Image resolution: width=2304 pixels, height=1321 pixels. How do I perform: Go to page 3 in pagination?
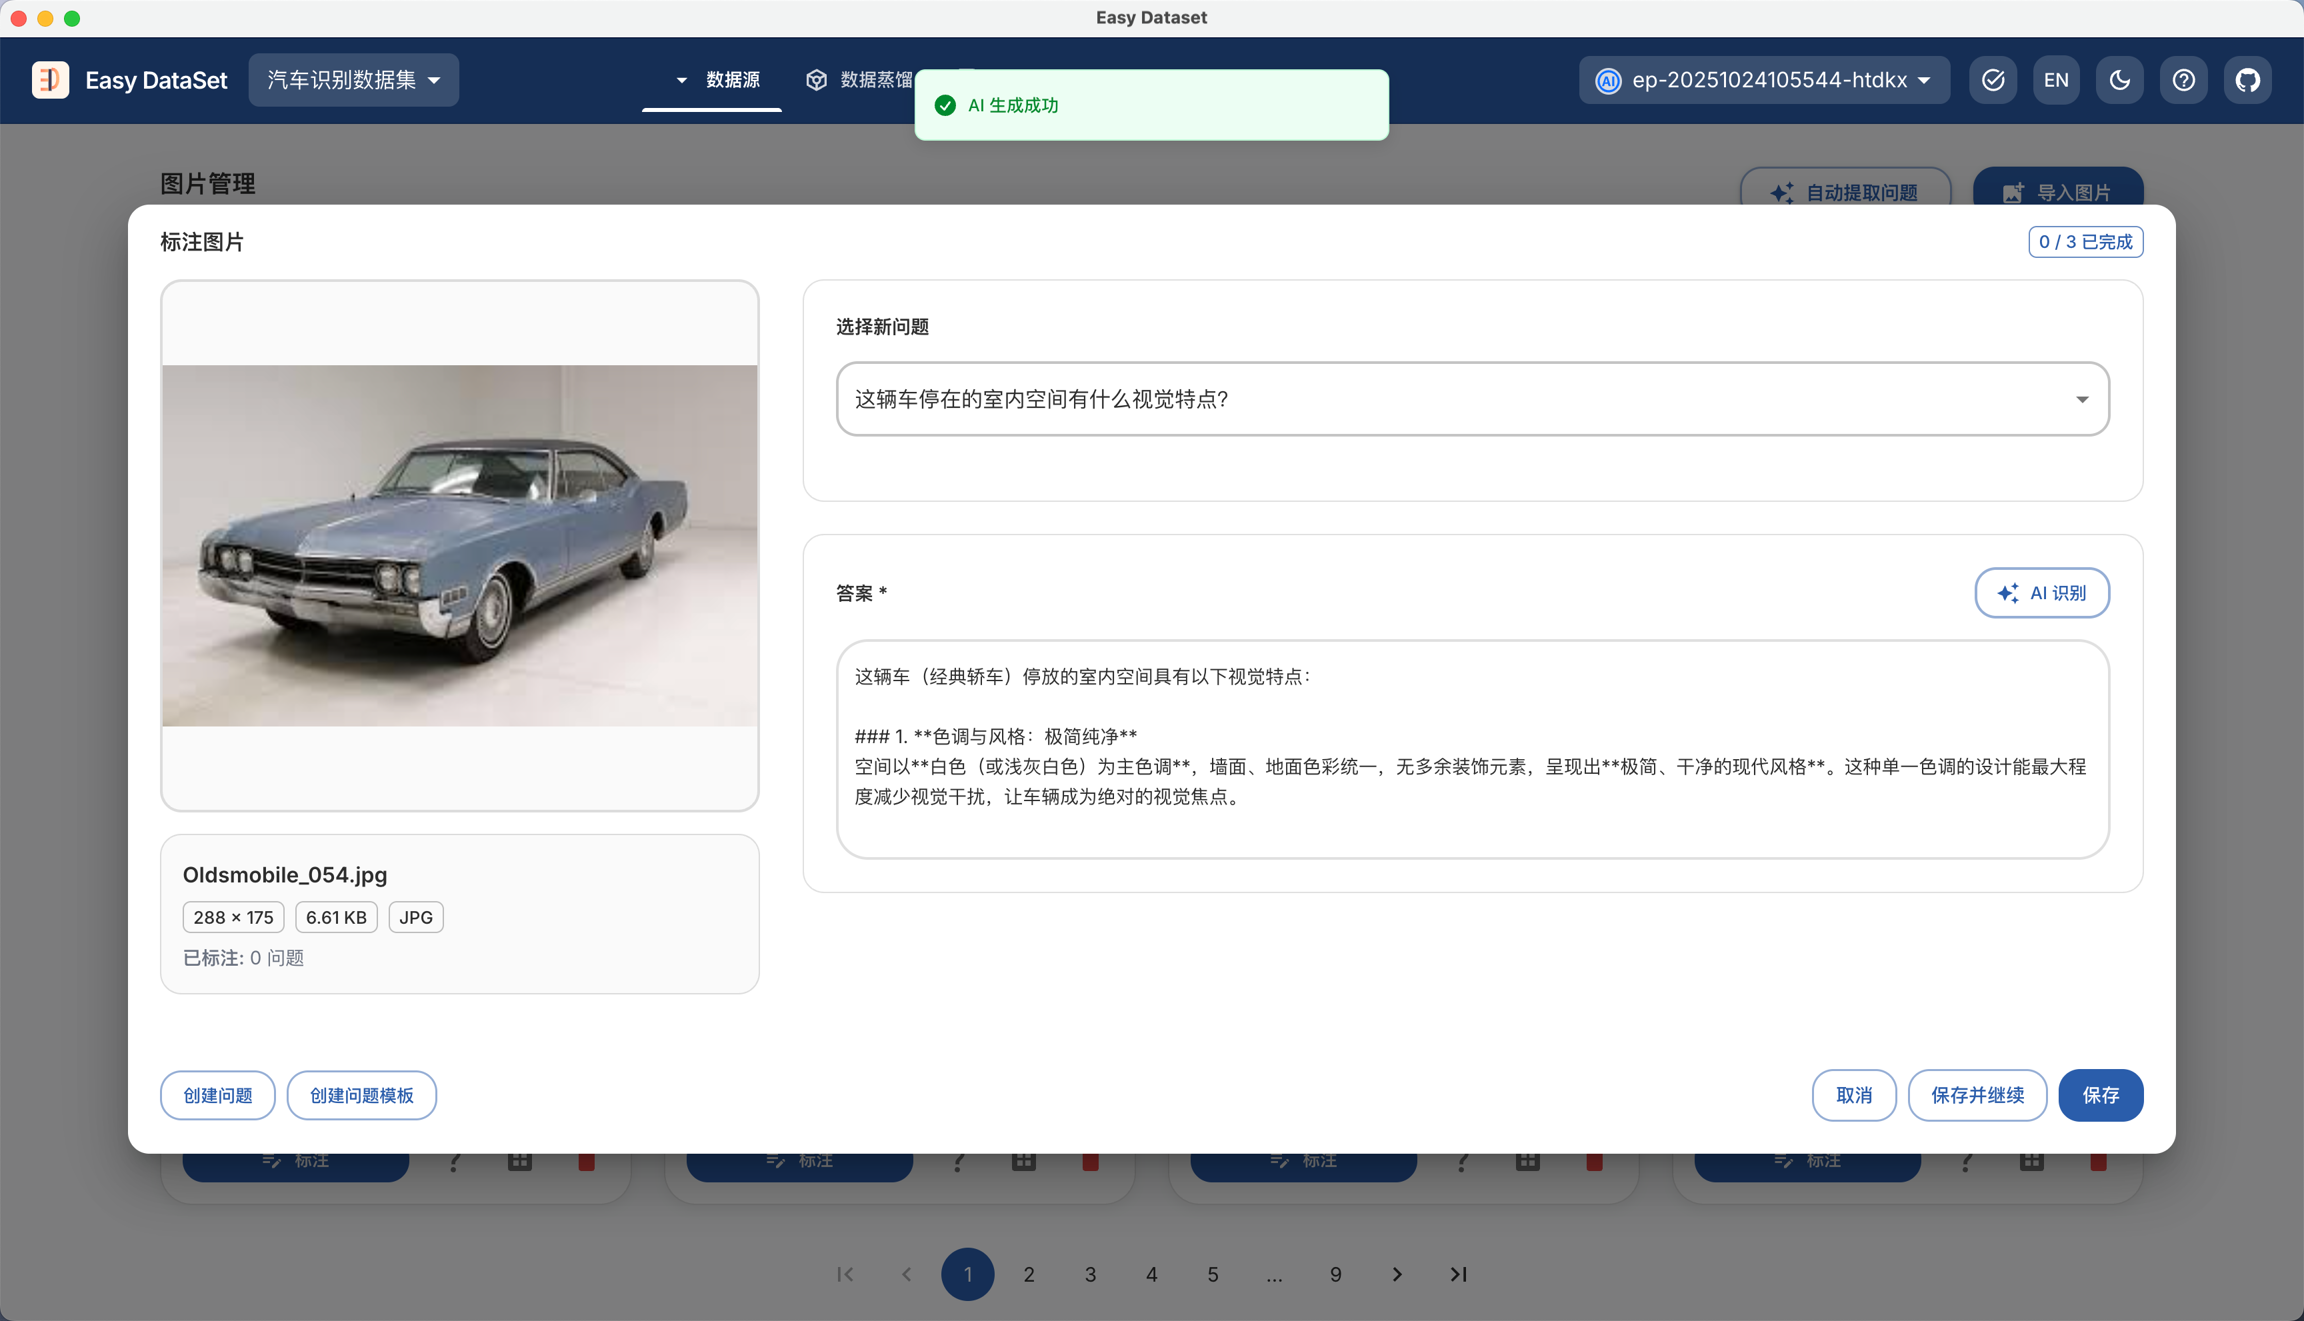[1090, 1274]
